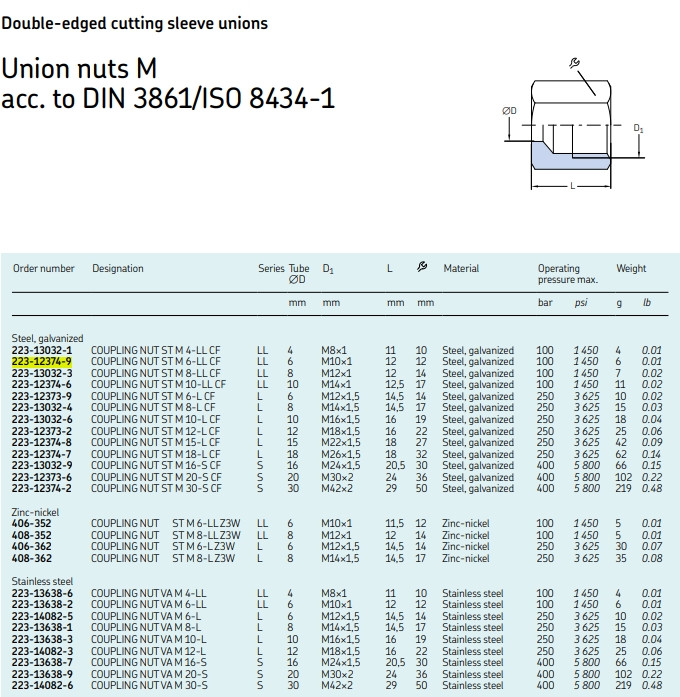The width and height of the screenshot is (680, 697).
Task: Click the Material column header
Action: click(x=461, y=268)
